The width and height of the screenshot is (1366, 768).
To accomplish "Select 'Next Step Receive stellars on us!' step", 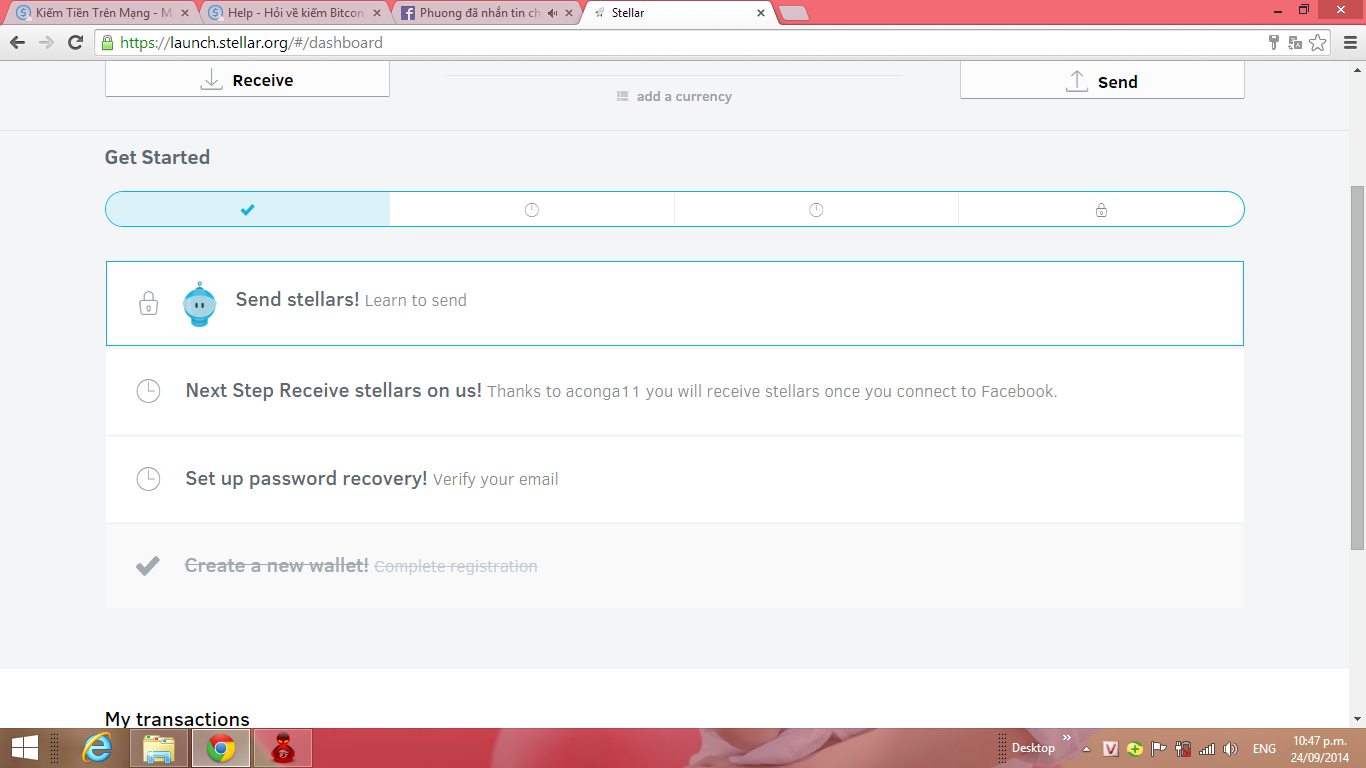I will click(675, 391).
